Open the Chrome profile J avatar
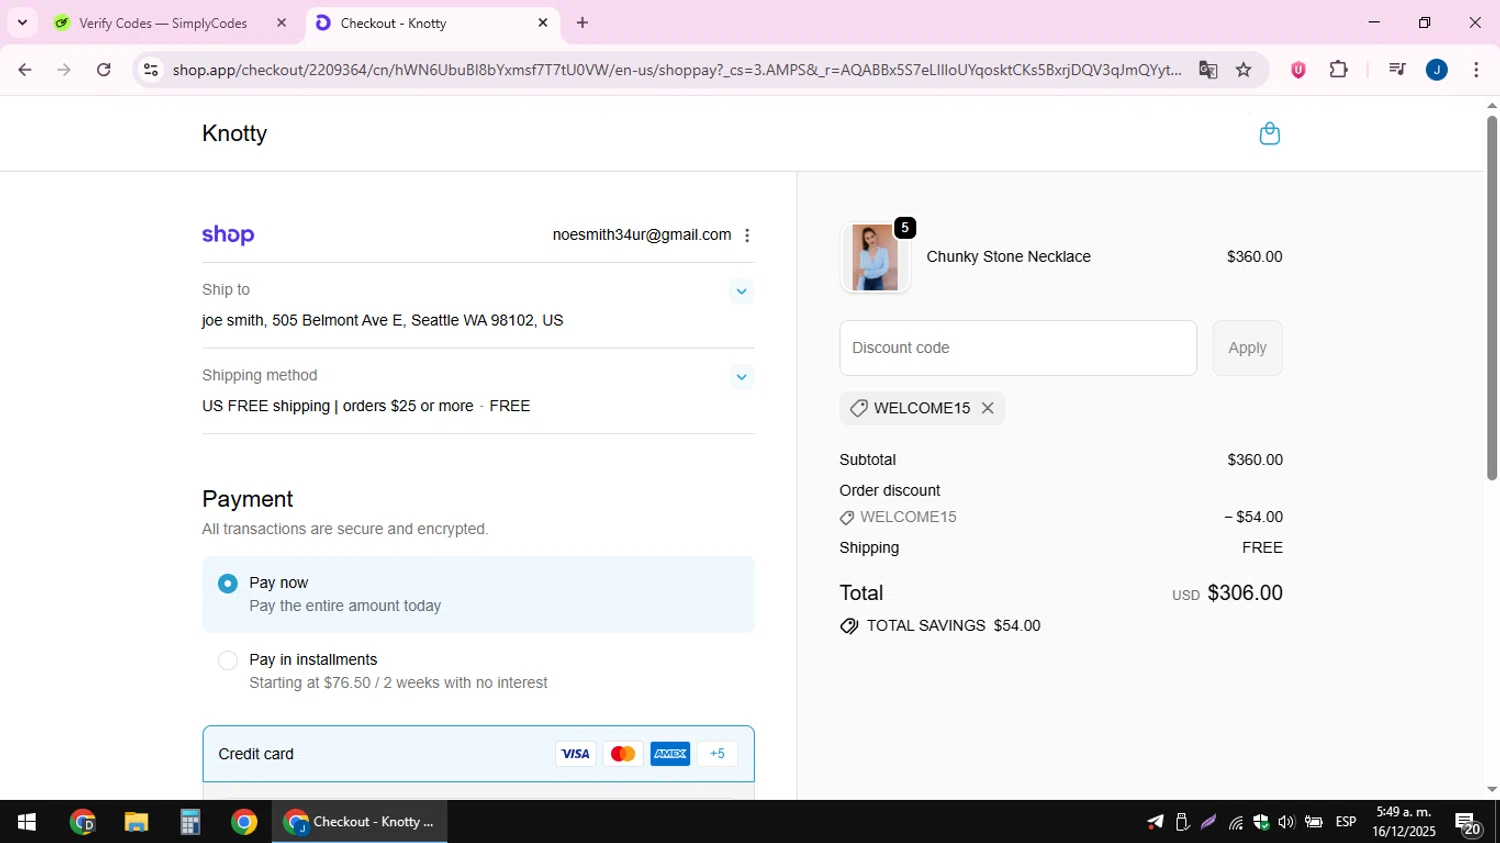The height and width of the screenshot is (843, 1500). pos(1437,70)
